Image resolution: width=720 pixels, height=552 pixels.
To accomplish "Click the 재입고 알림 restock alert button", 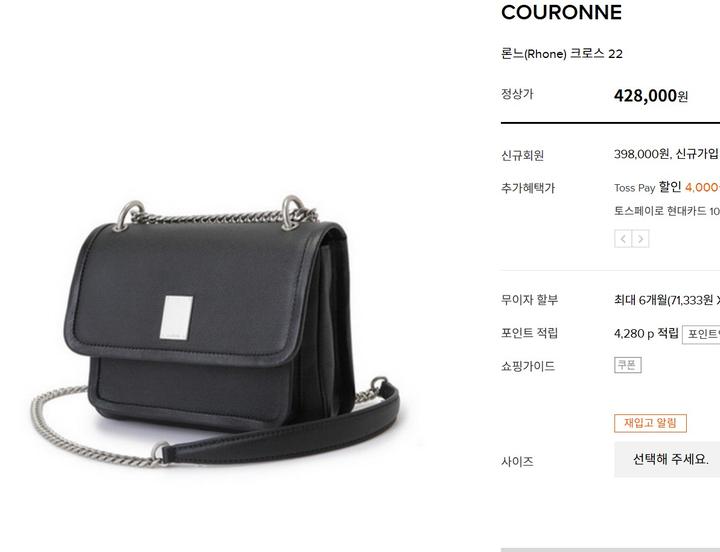I will (650, 423).
